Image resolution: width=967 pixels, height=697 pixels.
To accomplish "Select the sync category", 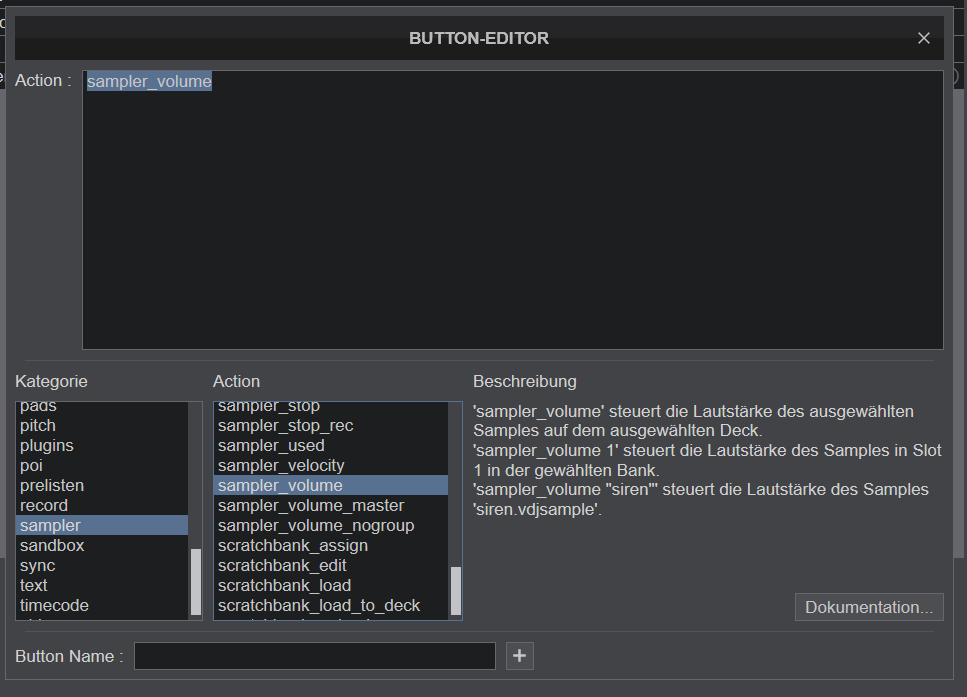I will (102, 565).
